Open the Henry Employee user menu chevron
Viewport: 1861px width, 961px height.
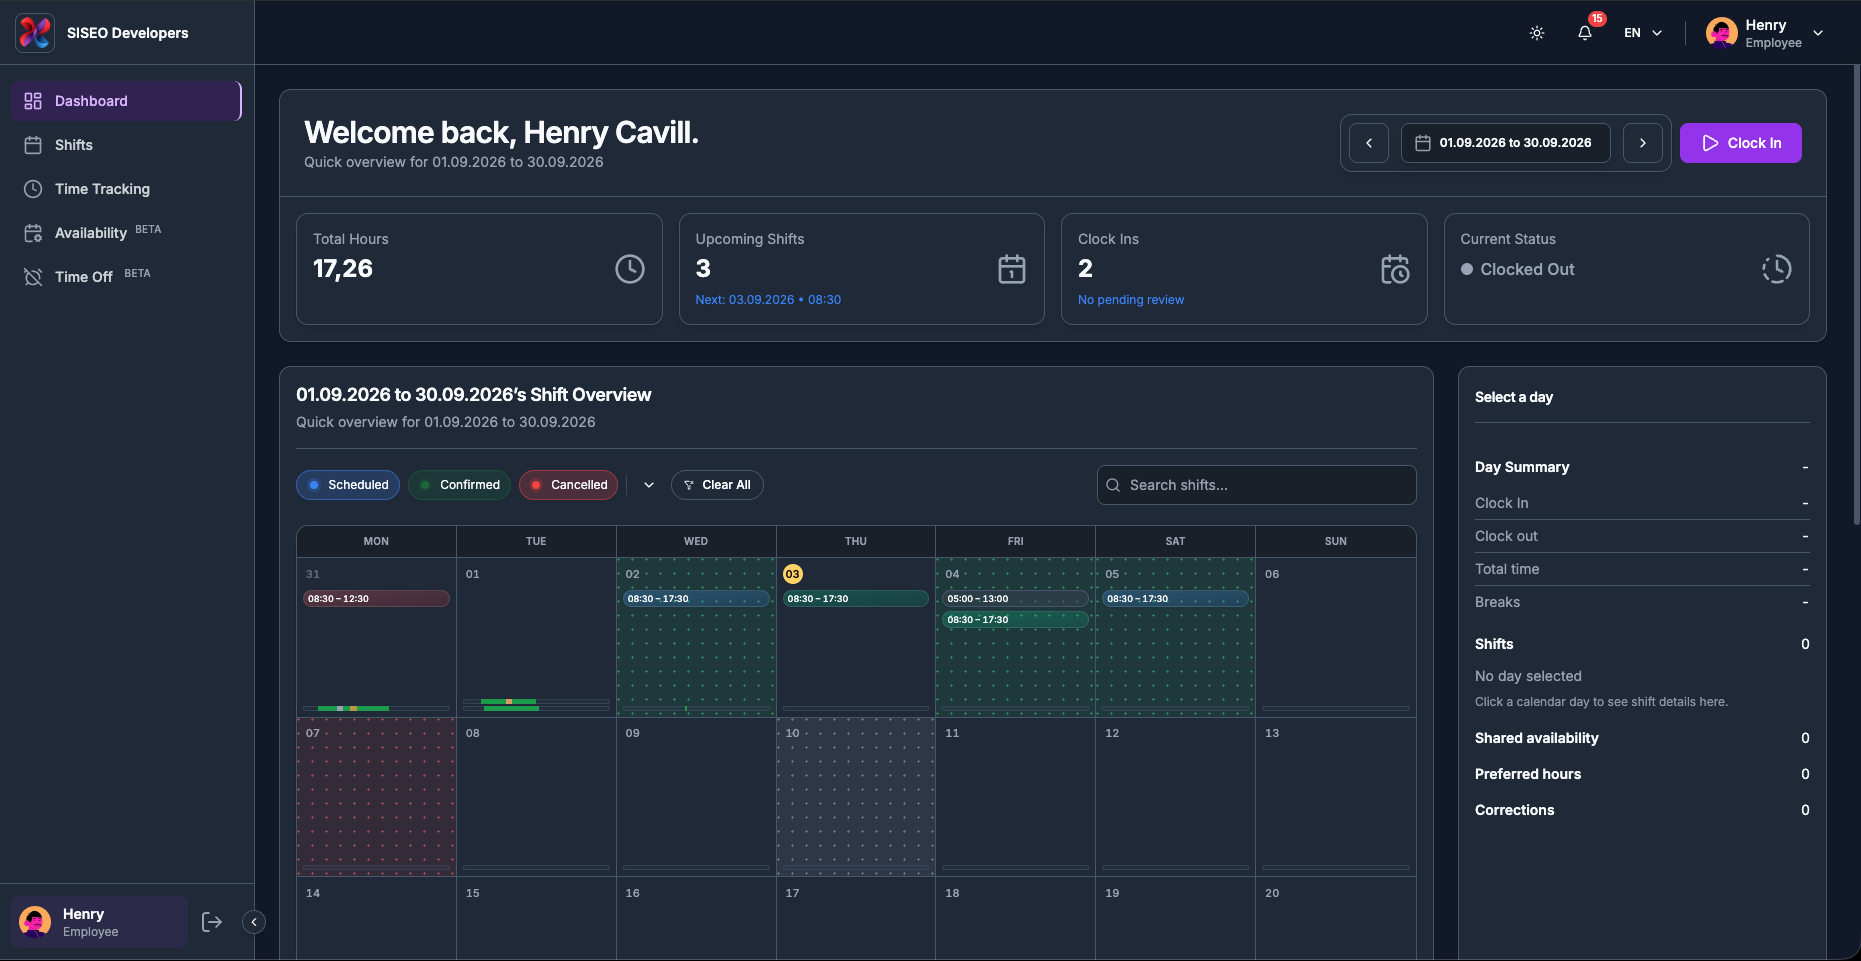pos(1818,33)
